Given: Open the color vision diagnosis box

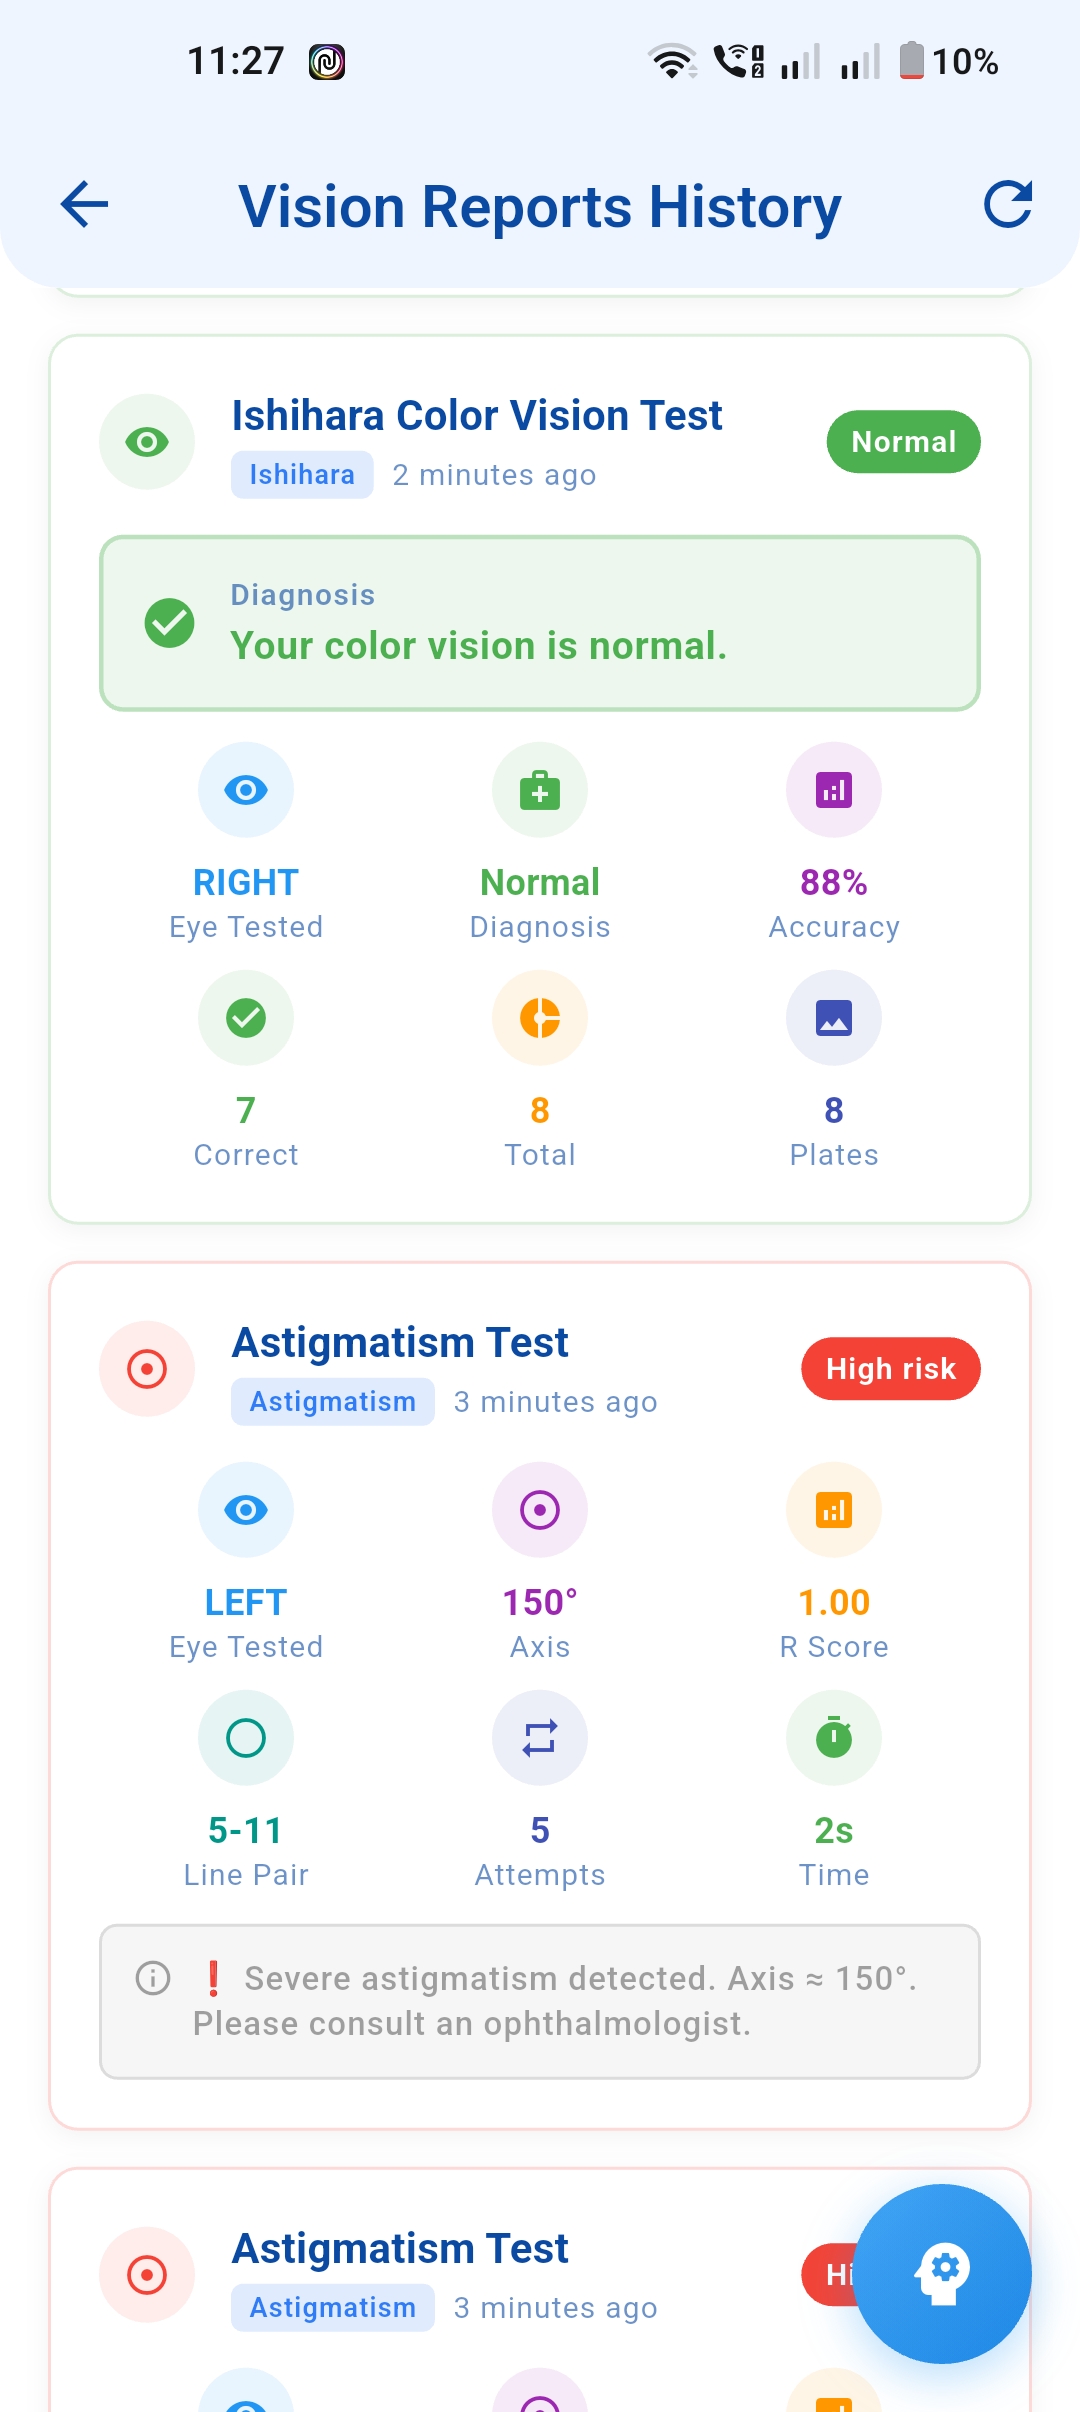Looking at the screenshot, I should tap(540, 624).
